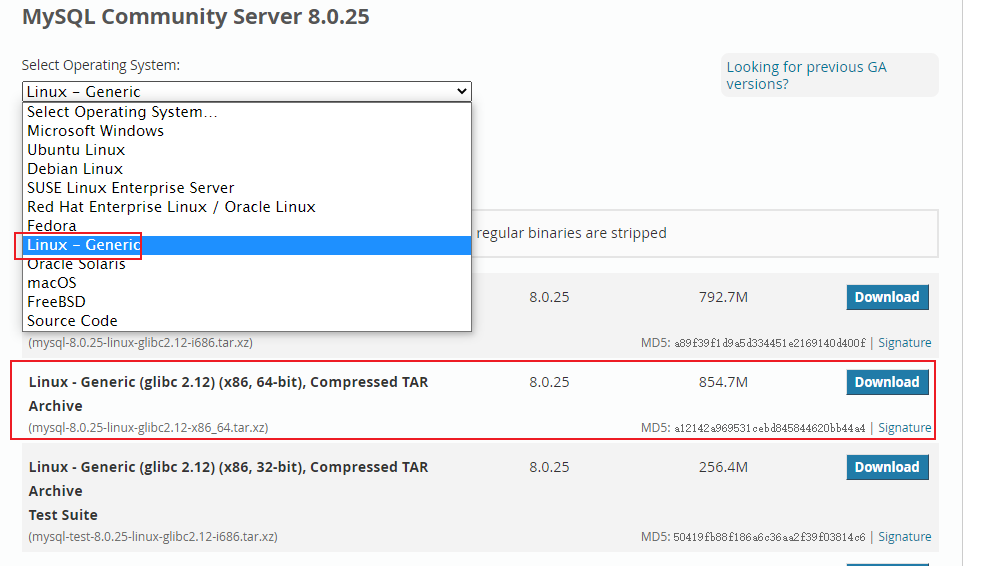Download the 792.7M archive
994x566 pixels.
click(887, 297)
